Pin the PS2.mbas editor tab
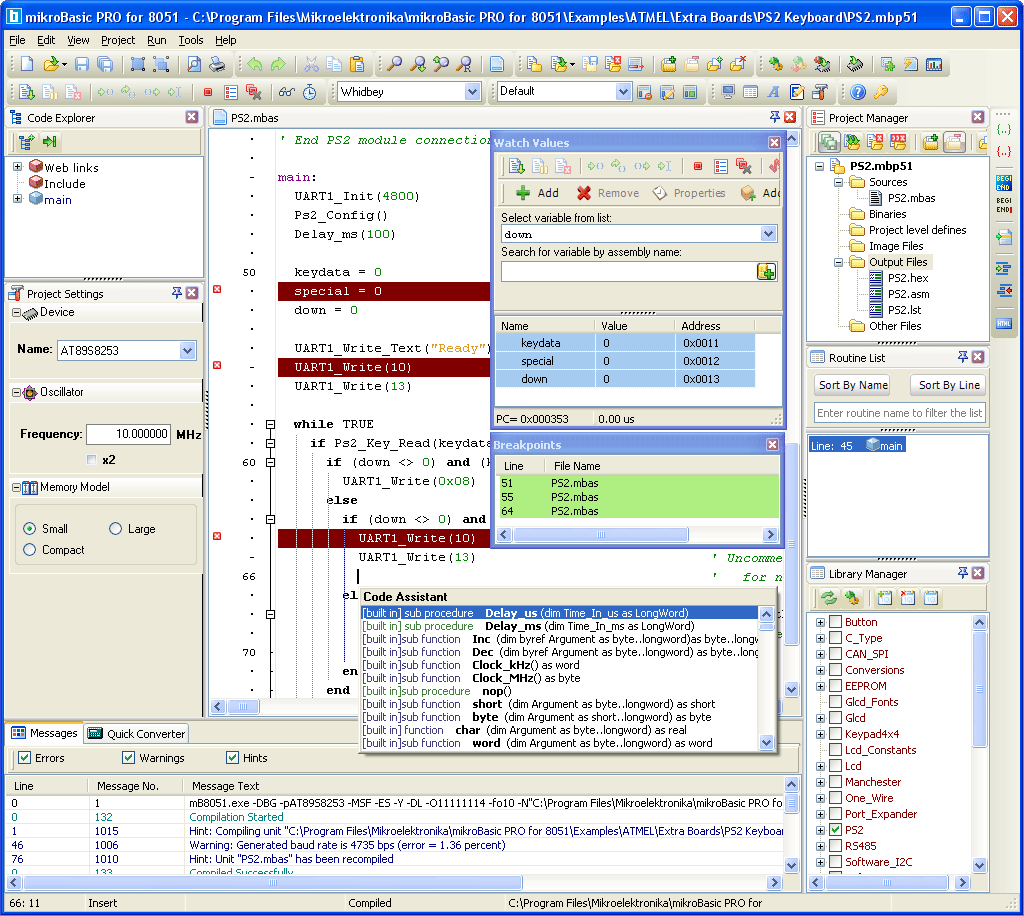 pos(775,117)
